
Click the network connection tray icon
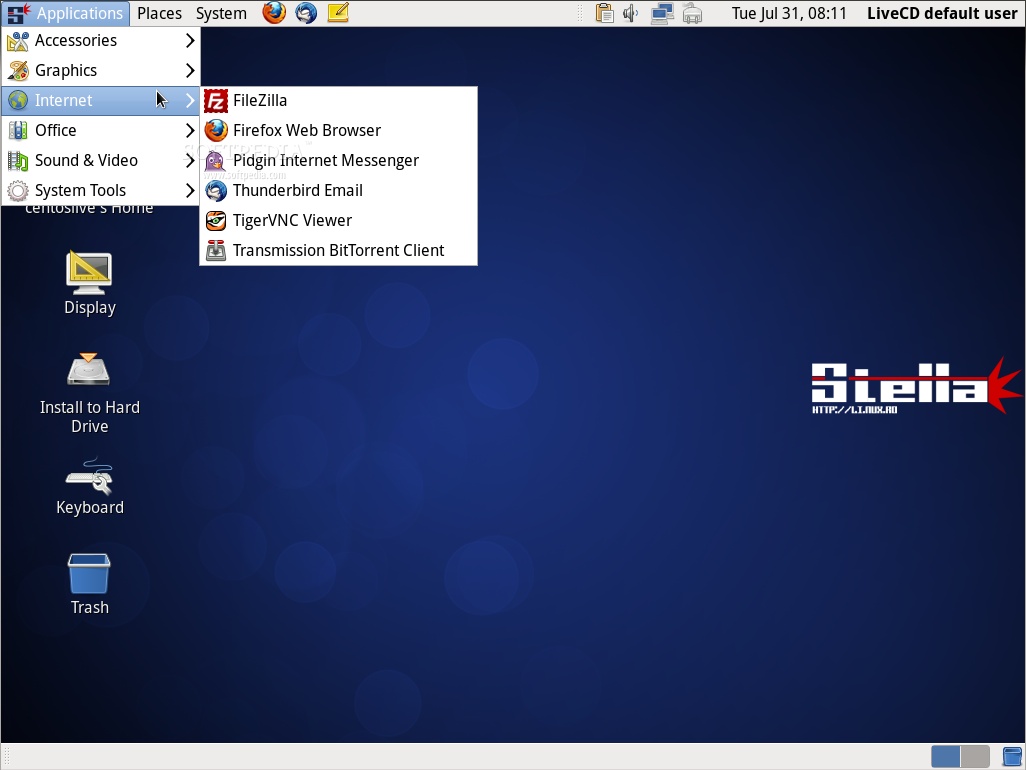tap(662, 13)
